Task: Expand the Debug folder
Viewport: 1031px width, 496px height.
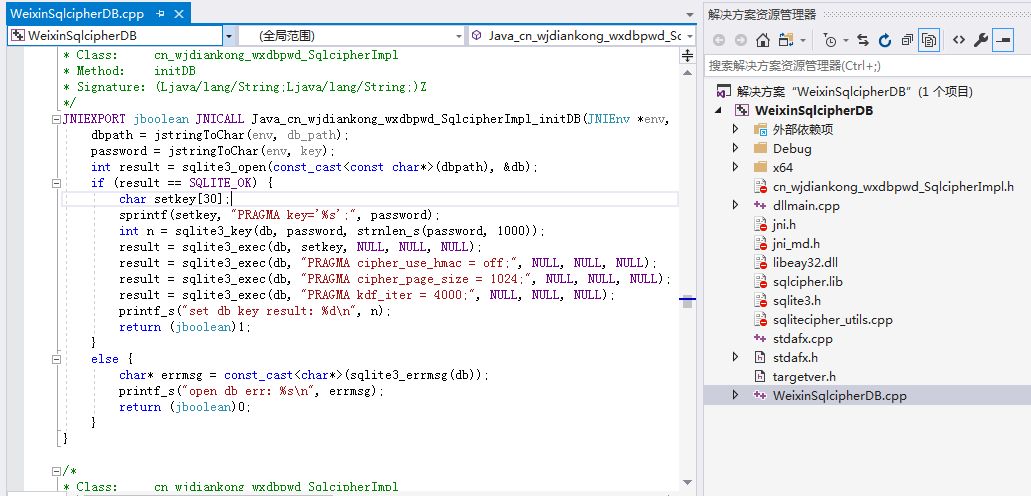Action: [736, 148]
